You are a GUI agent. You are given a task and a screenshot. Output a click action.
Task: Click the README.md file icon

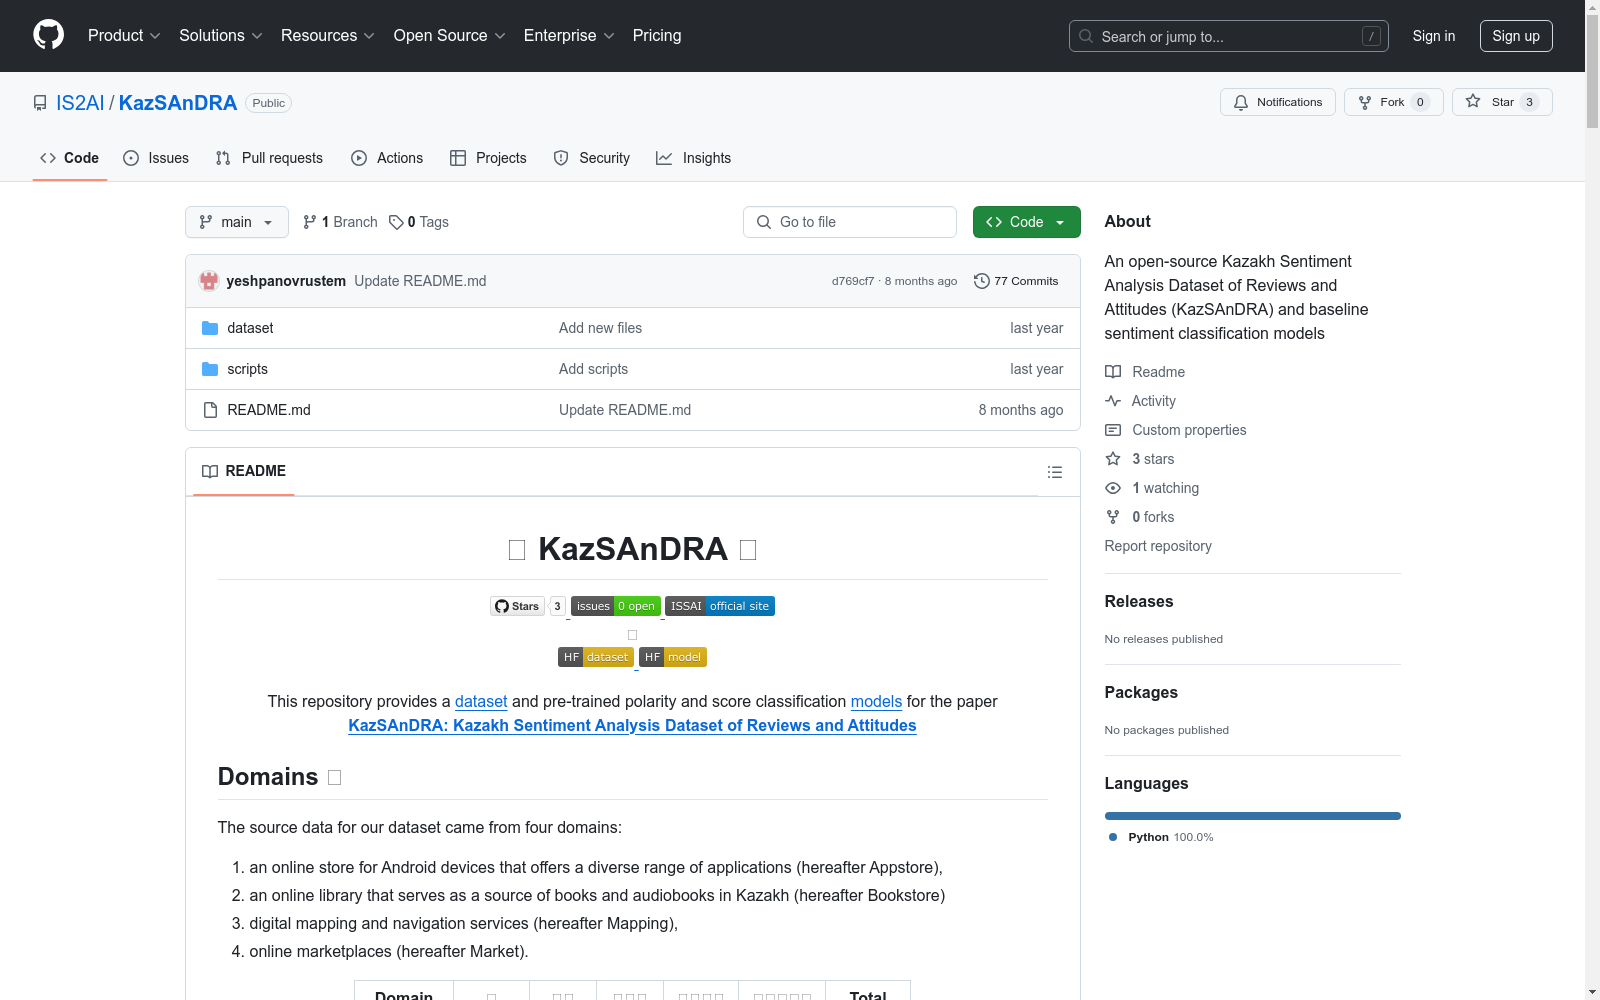pyautogui.click(x=210, y=410)
